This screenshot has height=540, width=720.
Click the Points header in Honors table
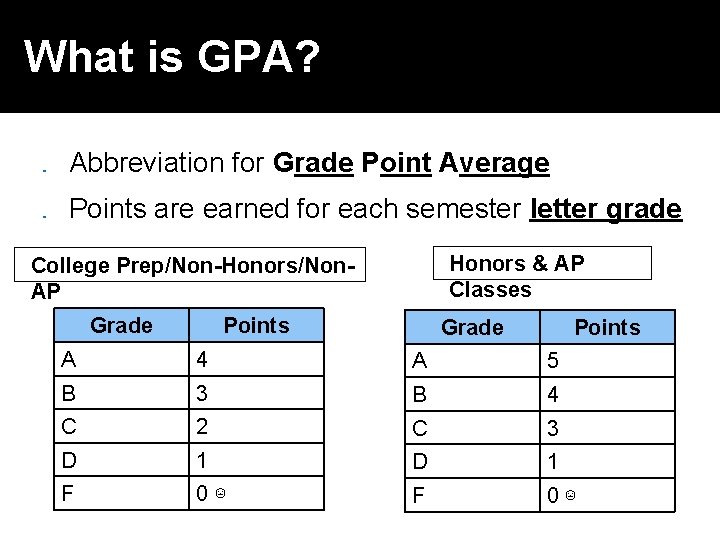[x=608, y=327]
